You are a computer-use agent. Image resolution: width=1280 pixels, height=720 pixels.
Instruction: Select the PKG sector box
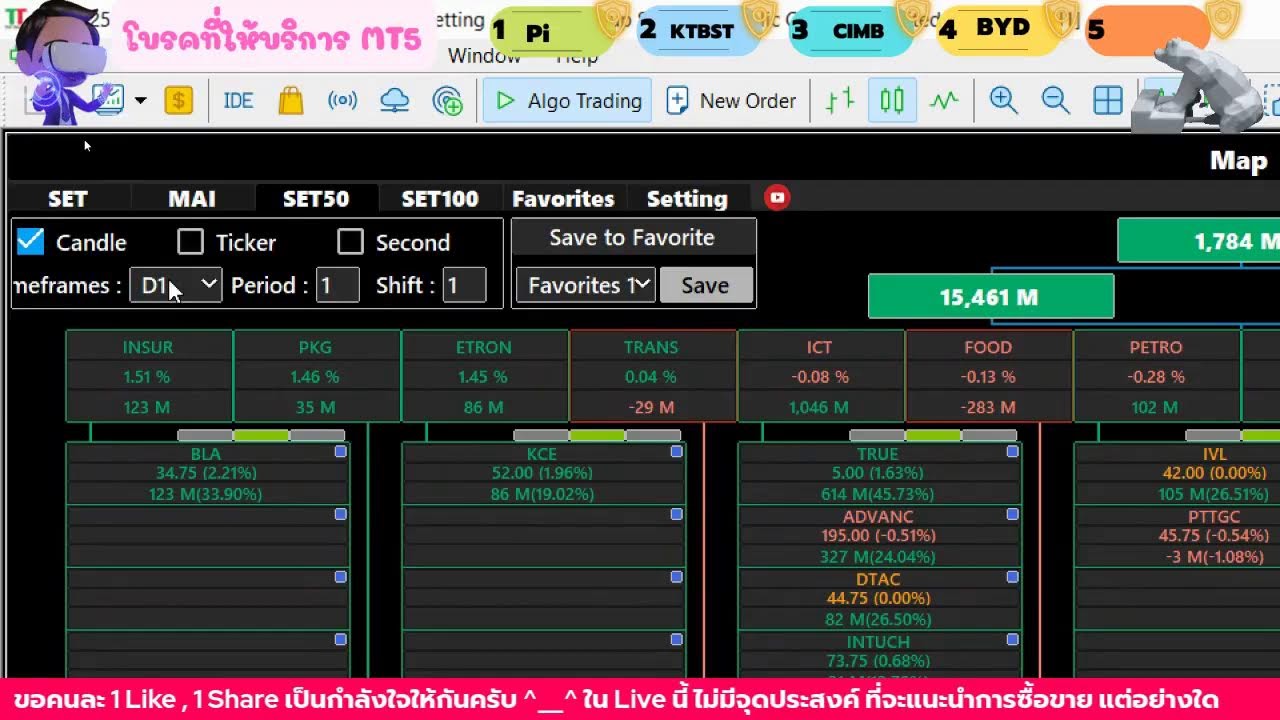click(x=316, y=377)
